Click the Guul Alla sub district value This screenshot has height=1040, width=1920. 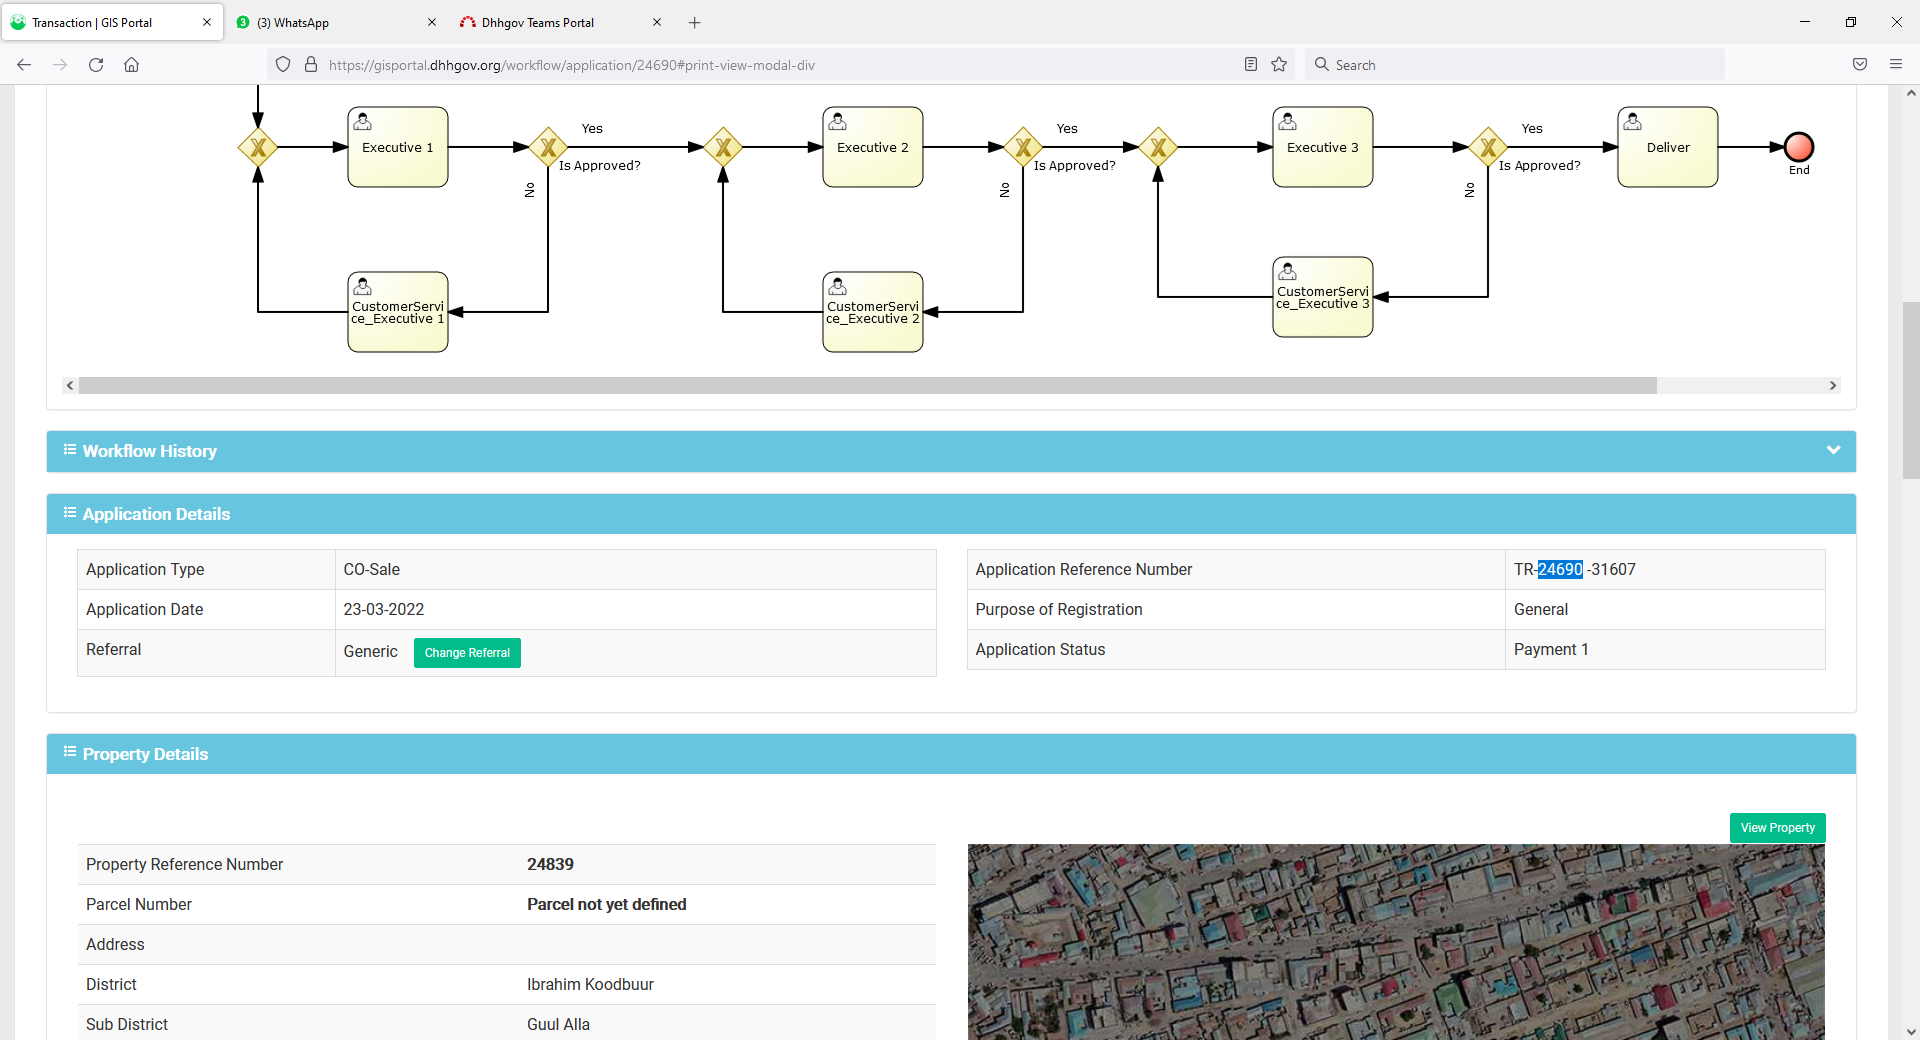(x=559, y=1024)
